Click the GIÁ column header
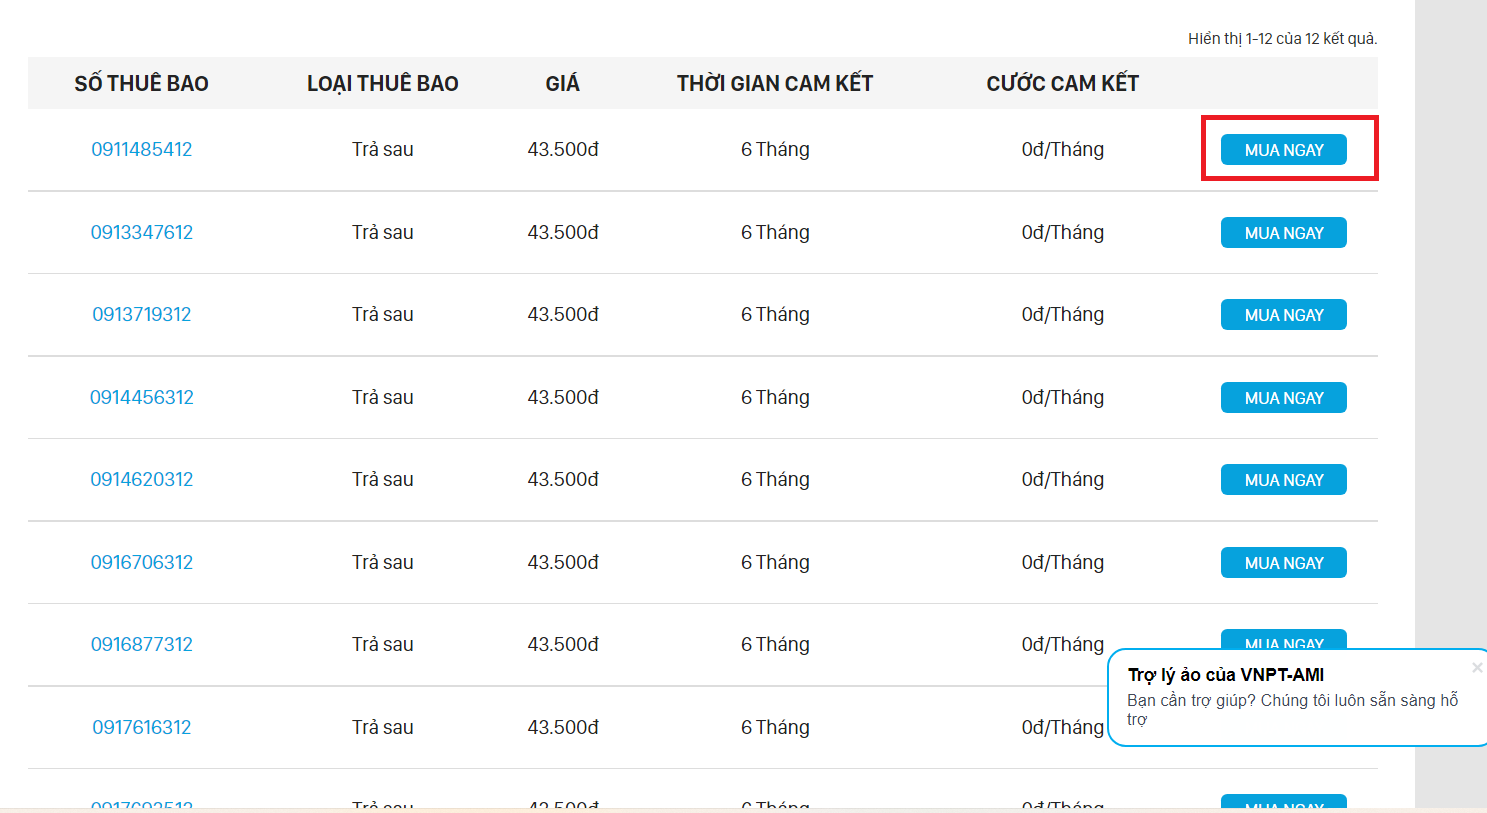The width and height of the screenshot is (1487, 813). 562,84
